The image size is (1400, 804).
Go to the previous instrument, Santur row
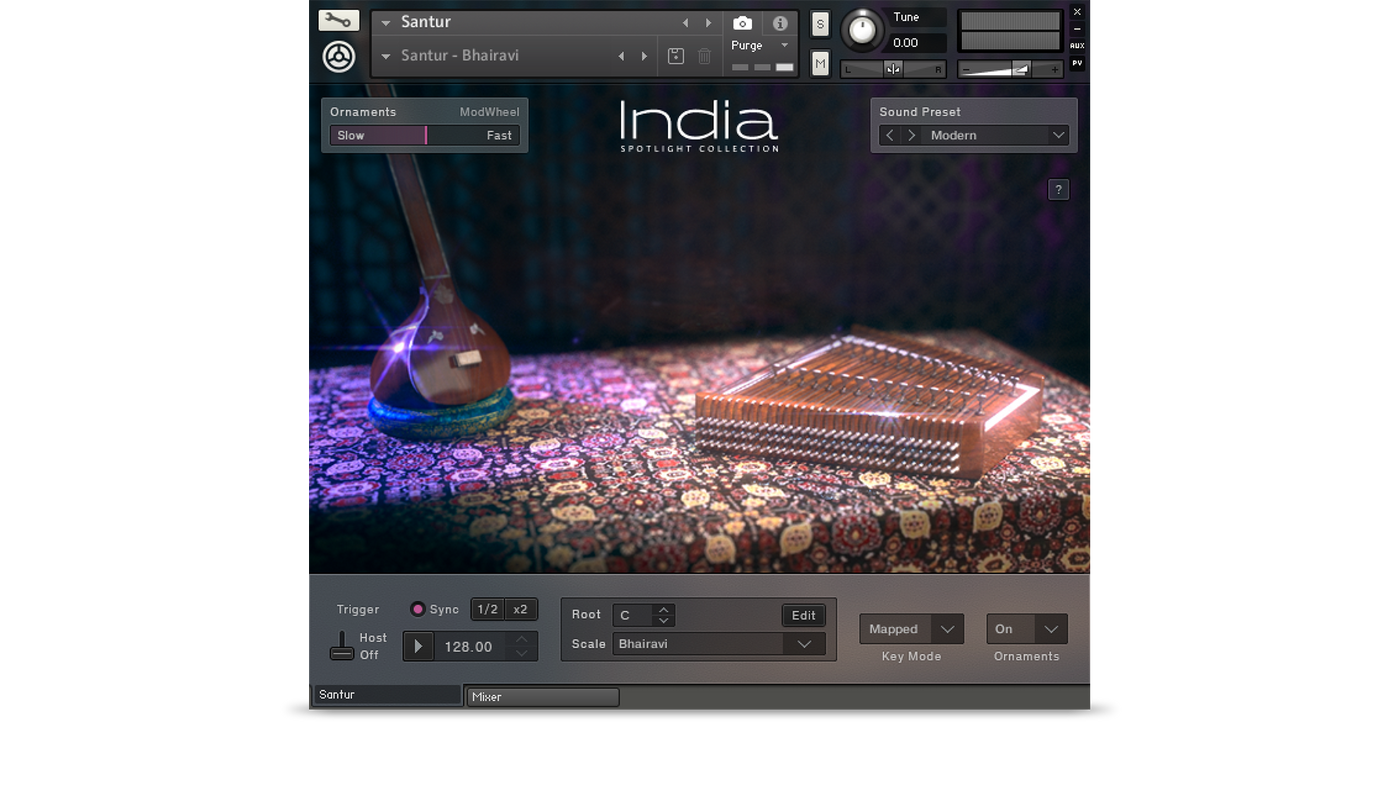coord(685,23)
